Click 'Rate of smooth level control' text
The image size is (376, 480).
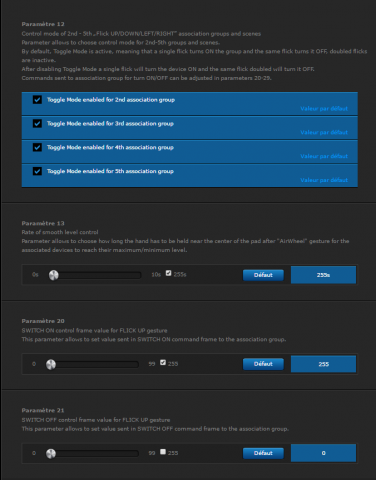[x=60, y=232]
